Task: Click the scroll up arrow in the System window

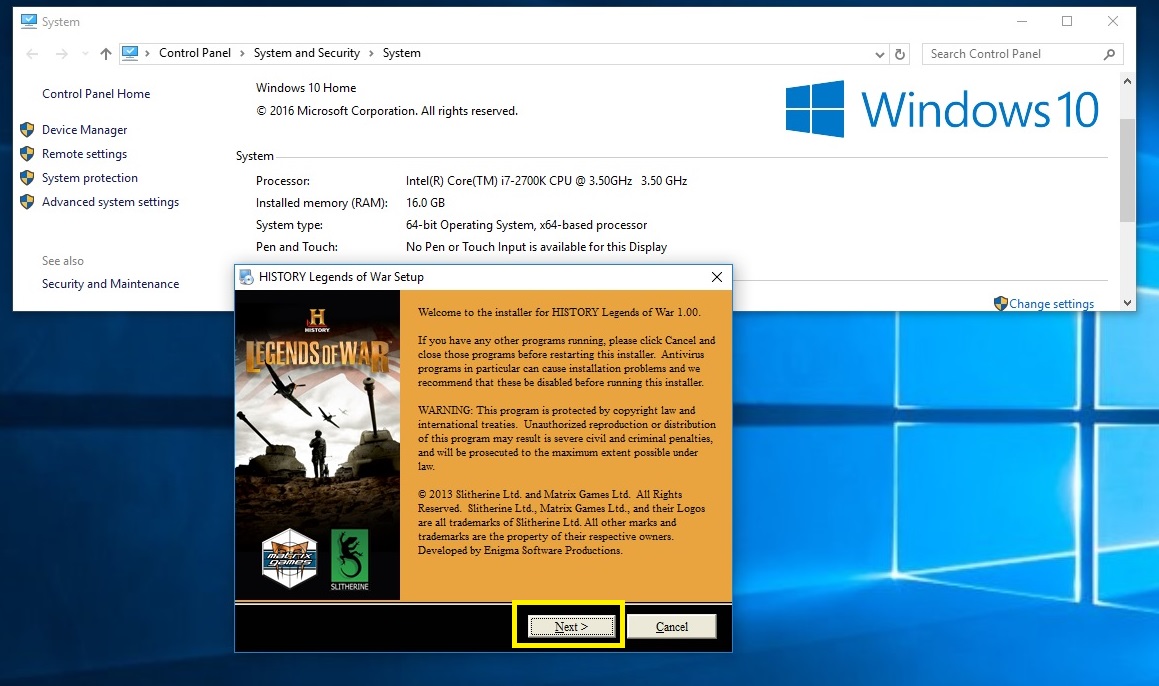Action: point(1126,81)
